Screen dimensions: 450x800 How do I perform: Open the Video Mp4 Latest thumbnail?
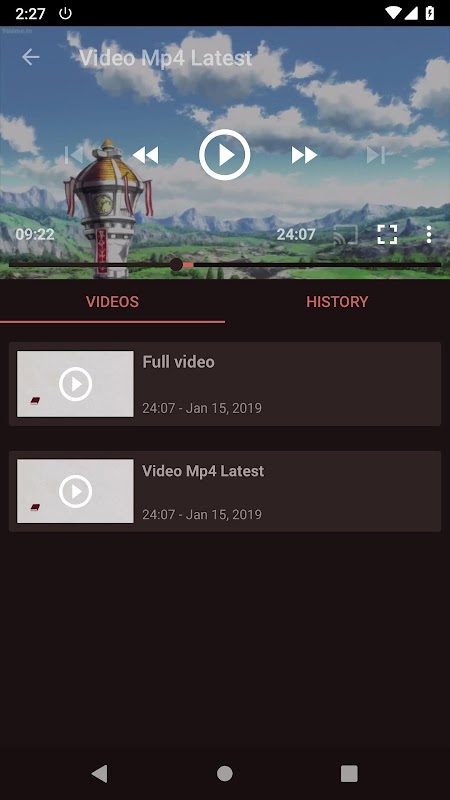point(76,491)
